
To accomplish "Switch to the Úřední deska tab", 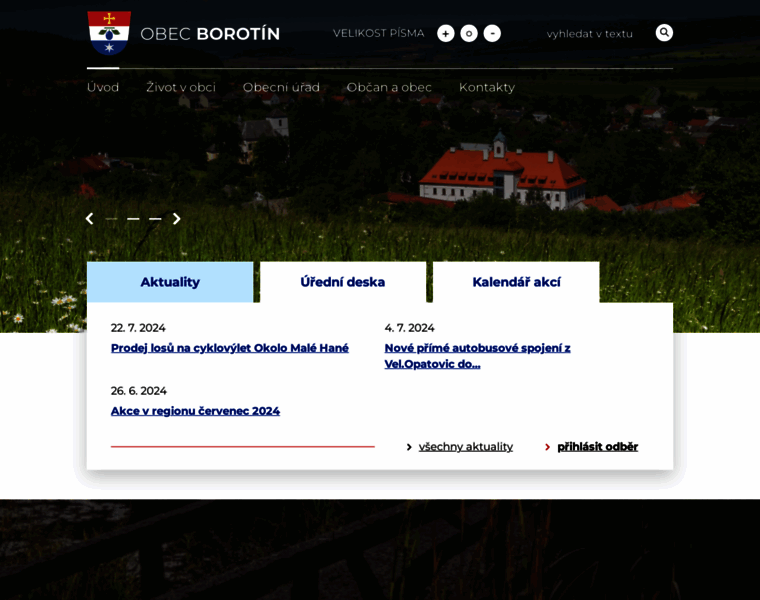I will [343, 282].
